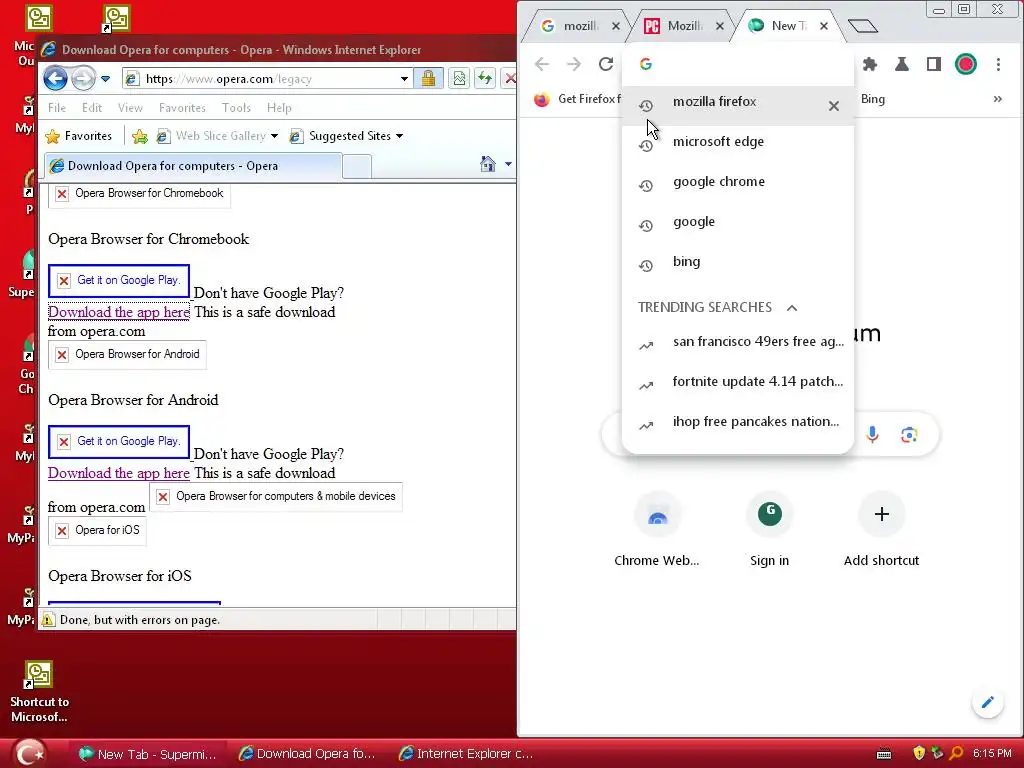Open the Help menu in Internet Explorer
The image size is (1024, 768).
[279, 108]
